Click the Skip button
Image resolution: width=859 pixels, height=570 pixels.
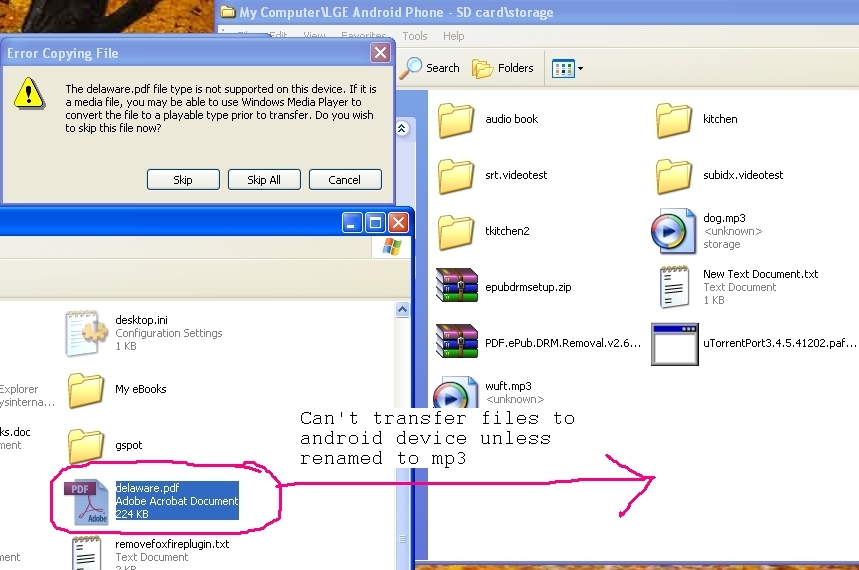(x=183, y=180)
